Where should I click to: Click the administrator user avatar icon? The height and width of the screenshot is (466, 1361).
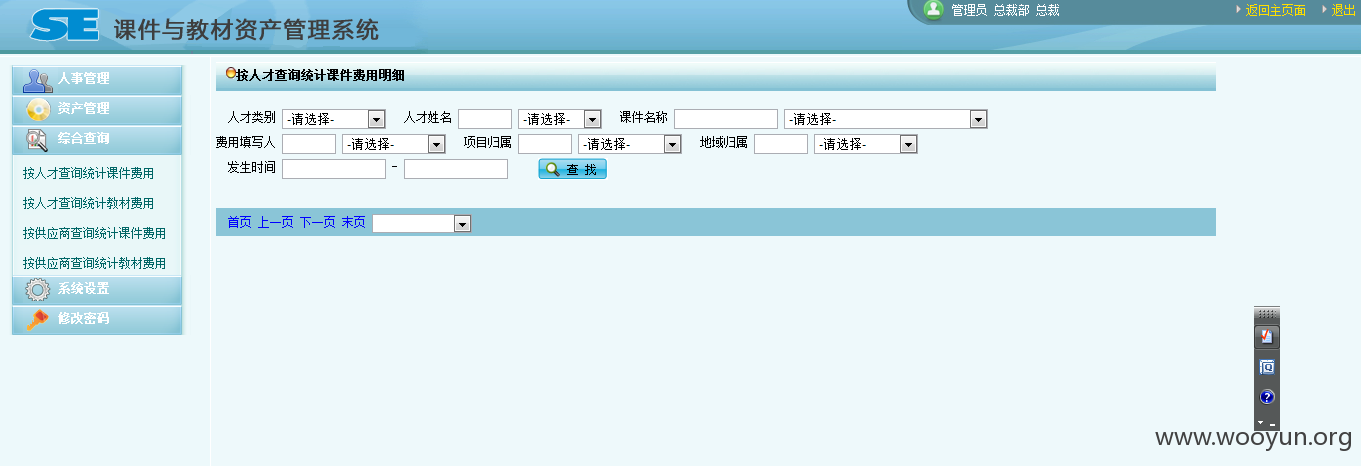point(934,10)
